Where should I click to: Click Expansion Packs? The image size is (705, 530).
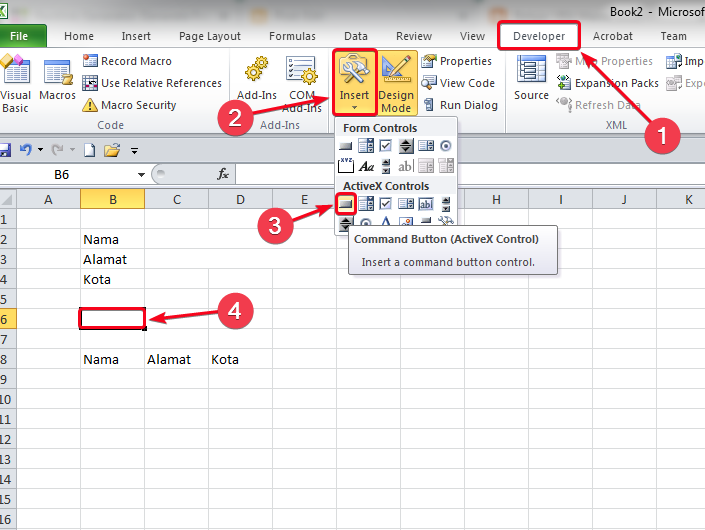click(x=607, y=83)
